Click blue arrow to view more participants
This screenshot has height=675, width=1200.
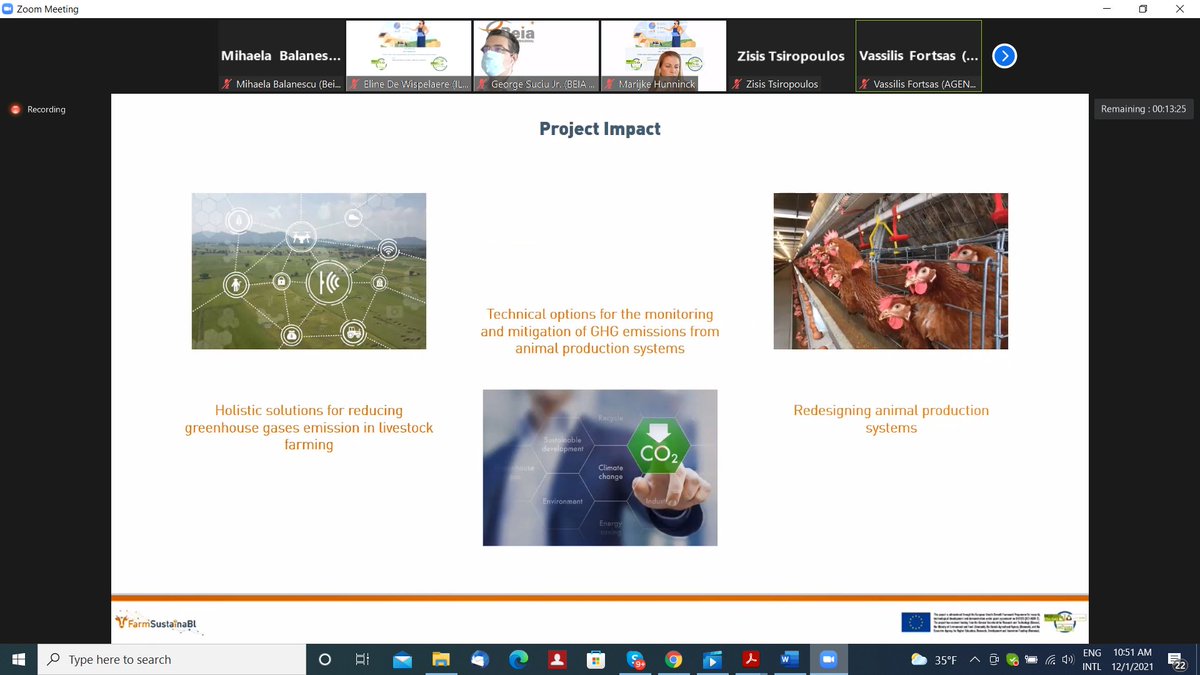pyautogui.click(x=1004, y=56)
